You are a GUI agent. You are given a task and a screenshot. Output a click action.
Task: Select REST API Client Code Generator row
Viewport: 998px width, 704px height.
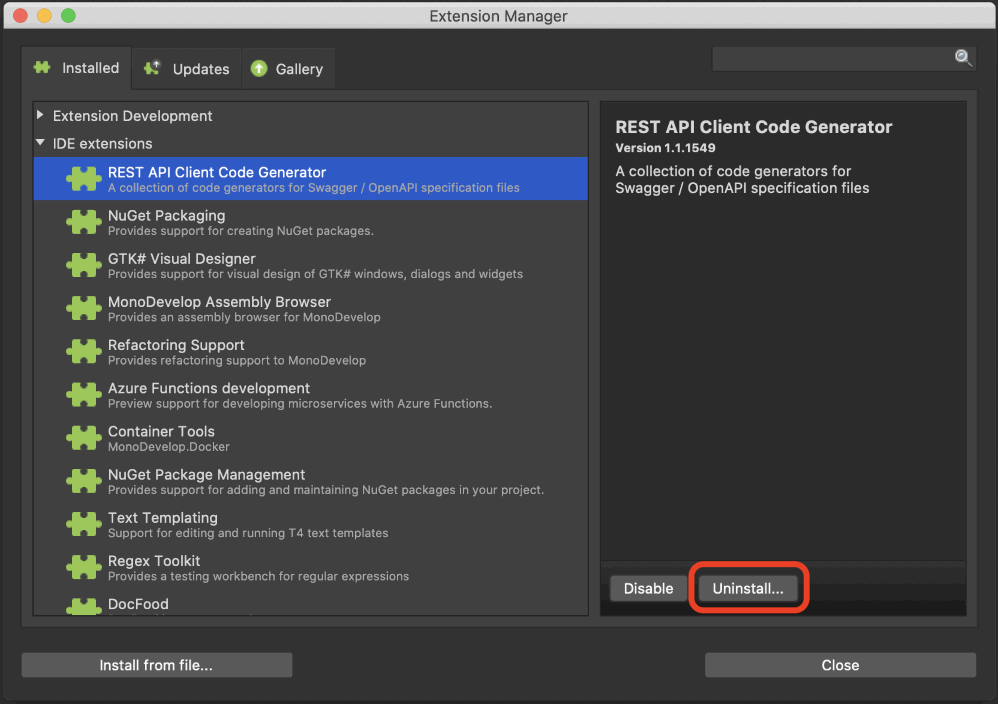point(311,179)
